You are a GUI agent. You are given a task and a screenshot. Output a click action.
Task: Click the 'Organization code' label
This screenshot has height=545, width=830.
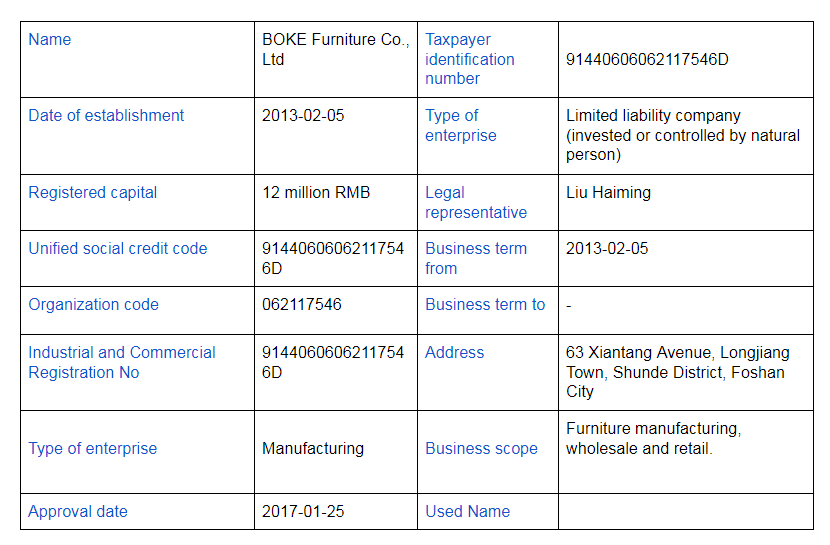pyautogui.click(x=93, y=305)
